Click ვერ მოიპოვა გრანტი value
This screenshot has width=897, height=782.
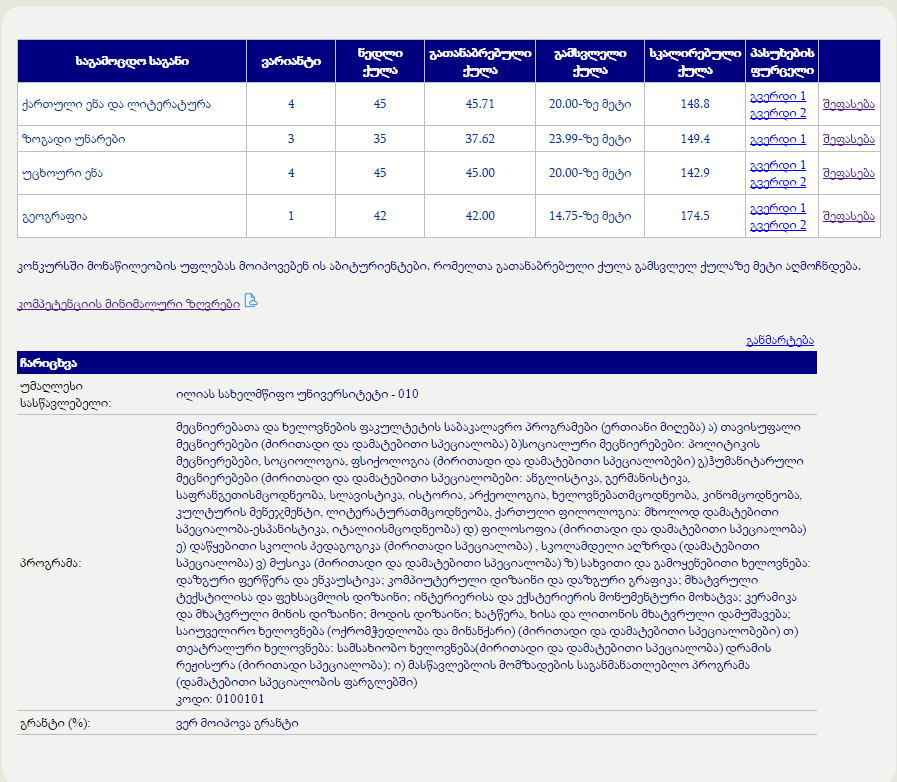point(237,724)
